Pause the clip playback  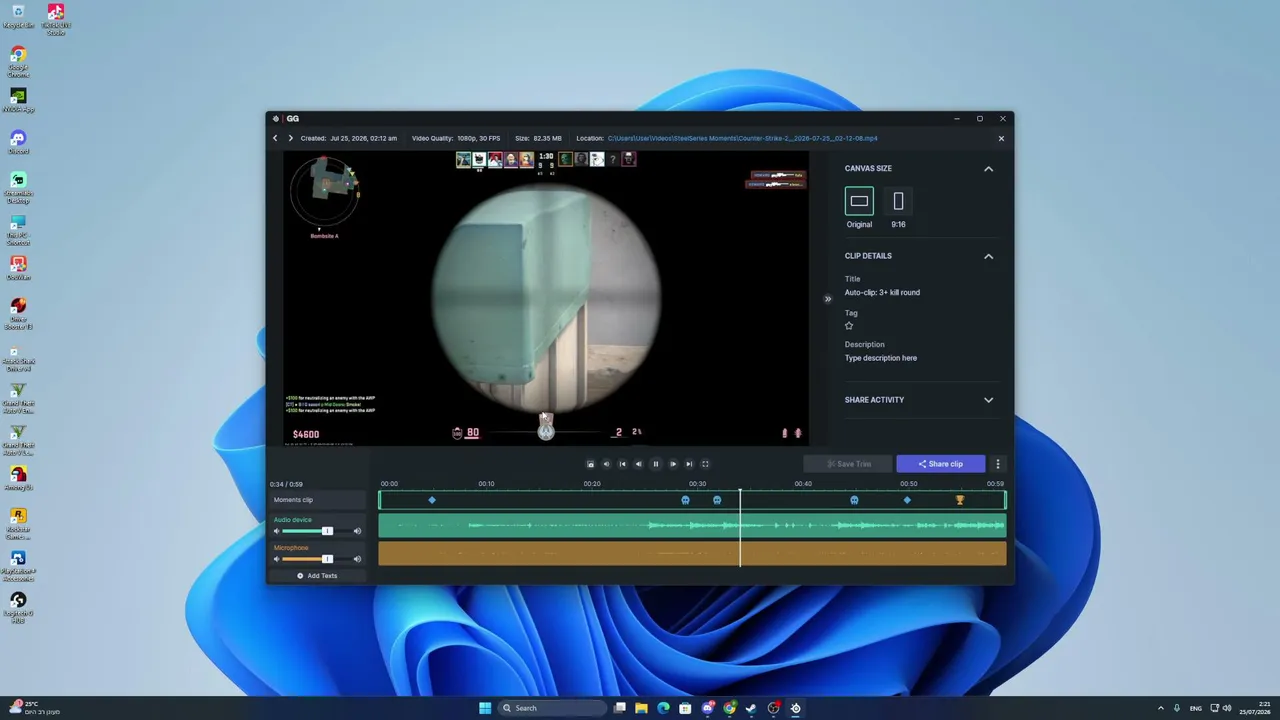(656, 464)
